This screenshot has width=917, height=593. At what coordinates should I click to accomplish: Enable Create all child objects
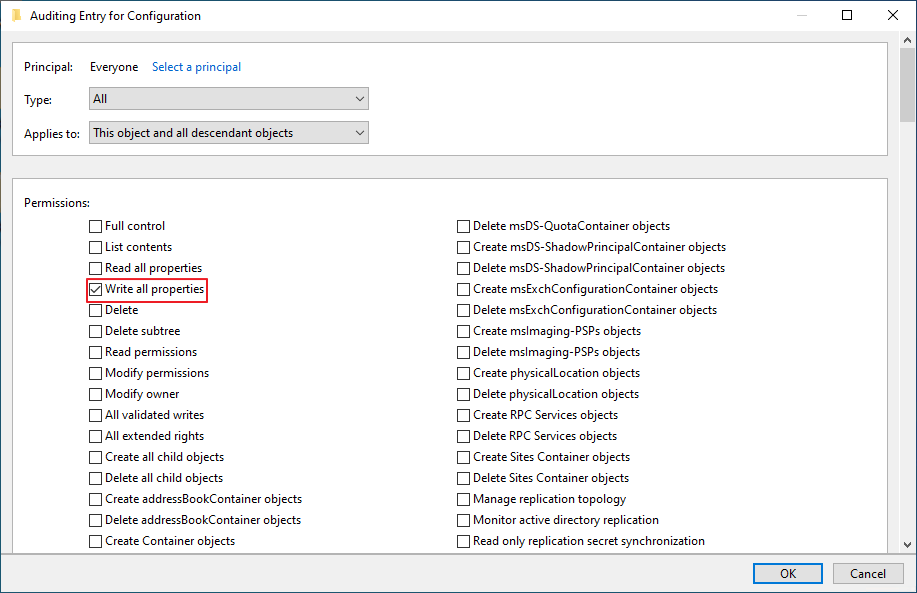[x=95, y=457]
